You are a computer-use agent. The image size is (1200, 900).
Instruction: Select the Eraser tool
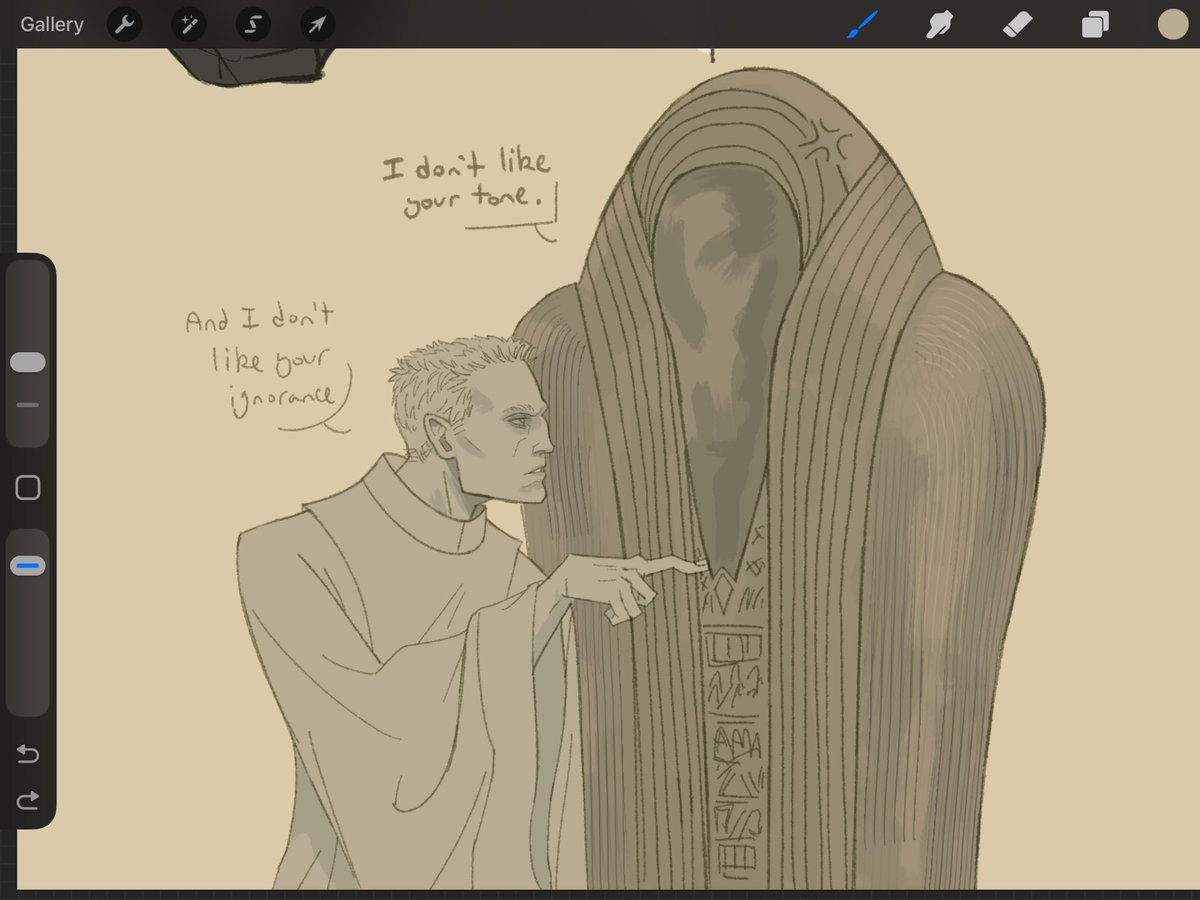1017,24
